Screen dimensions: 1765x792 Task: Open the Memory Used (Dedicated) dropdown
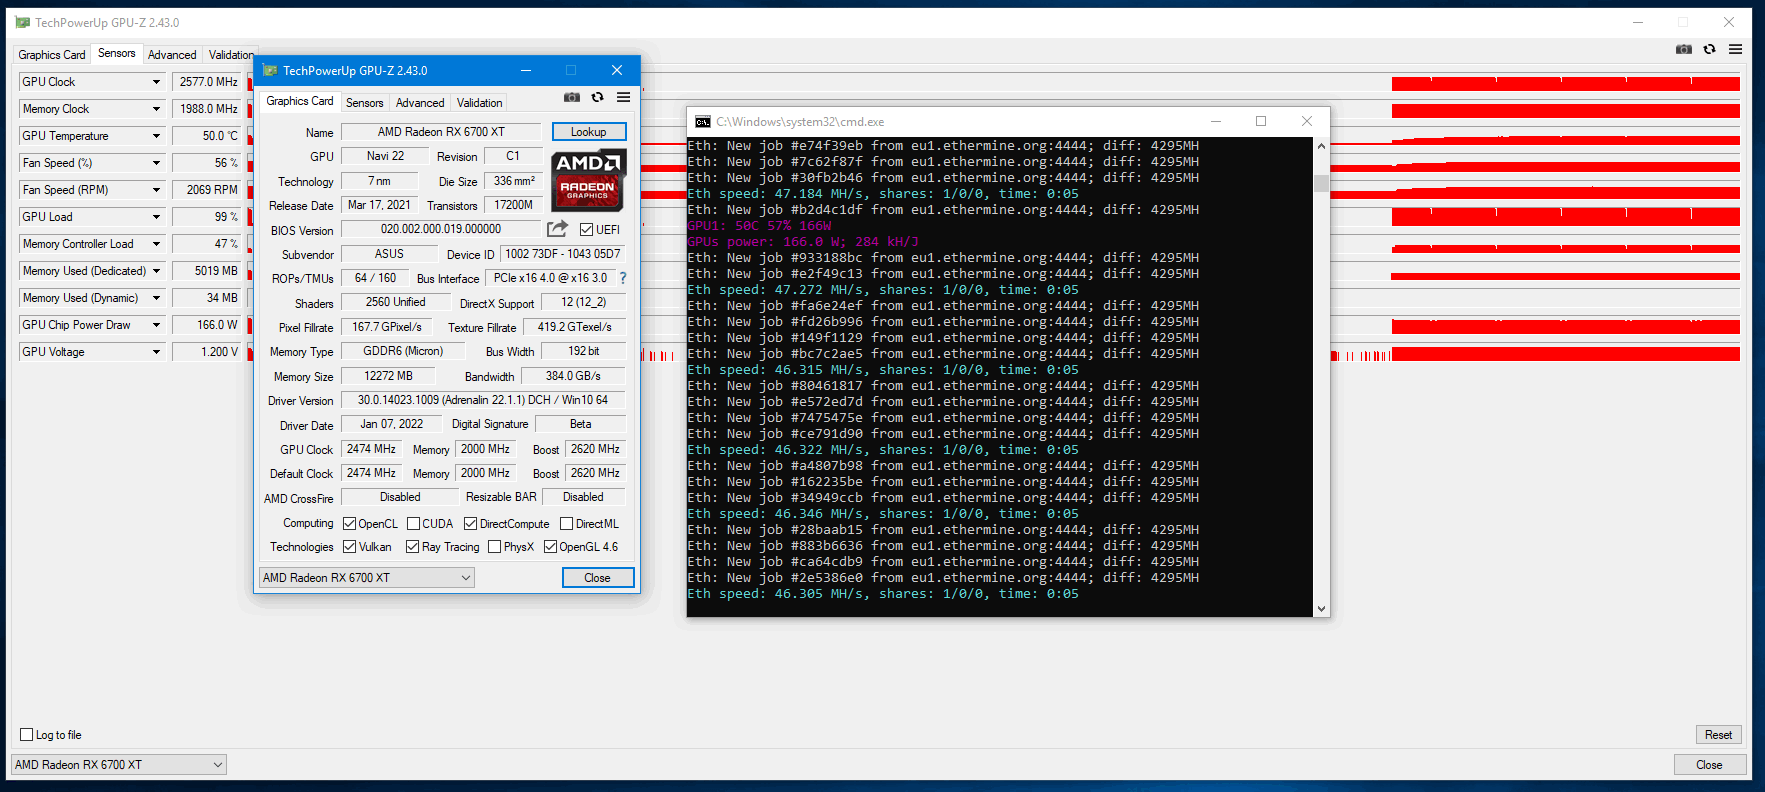[156, 271]
